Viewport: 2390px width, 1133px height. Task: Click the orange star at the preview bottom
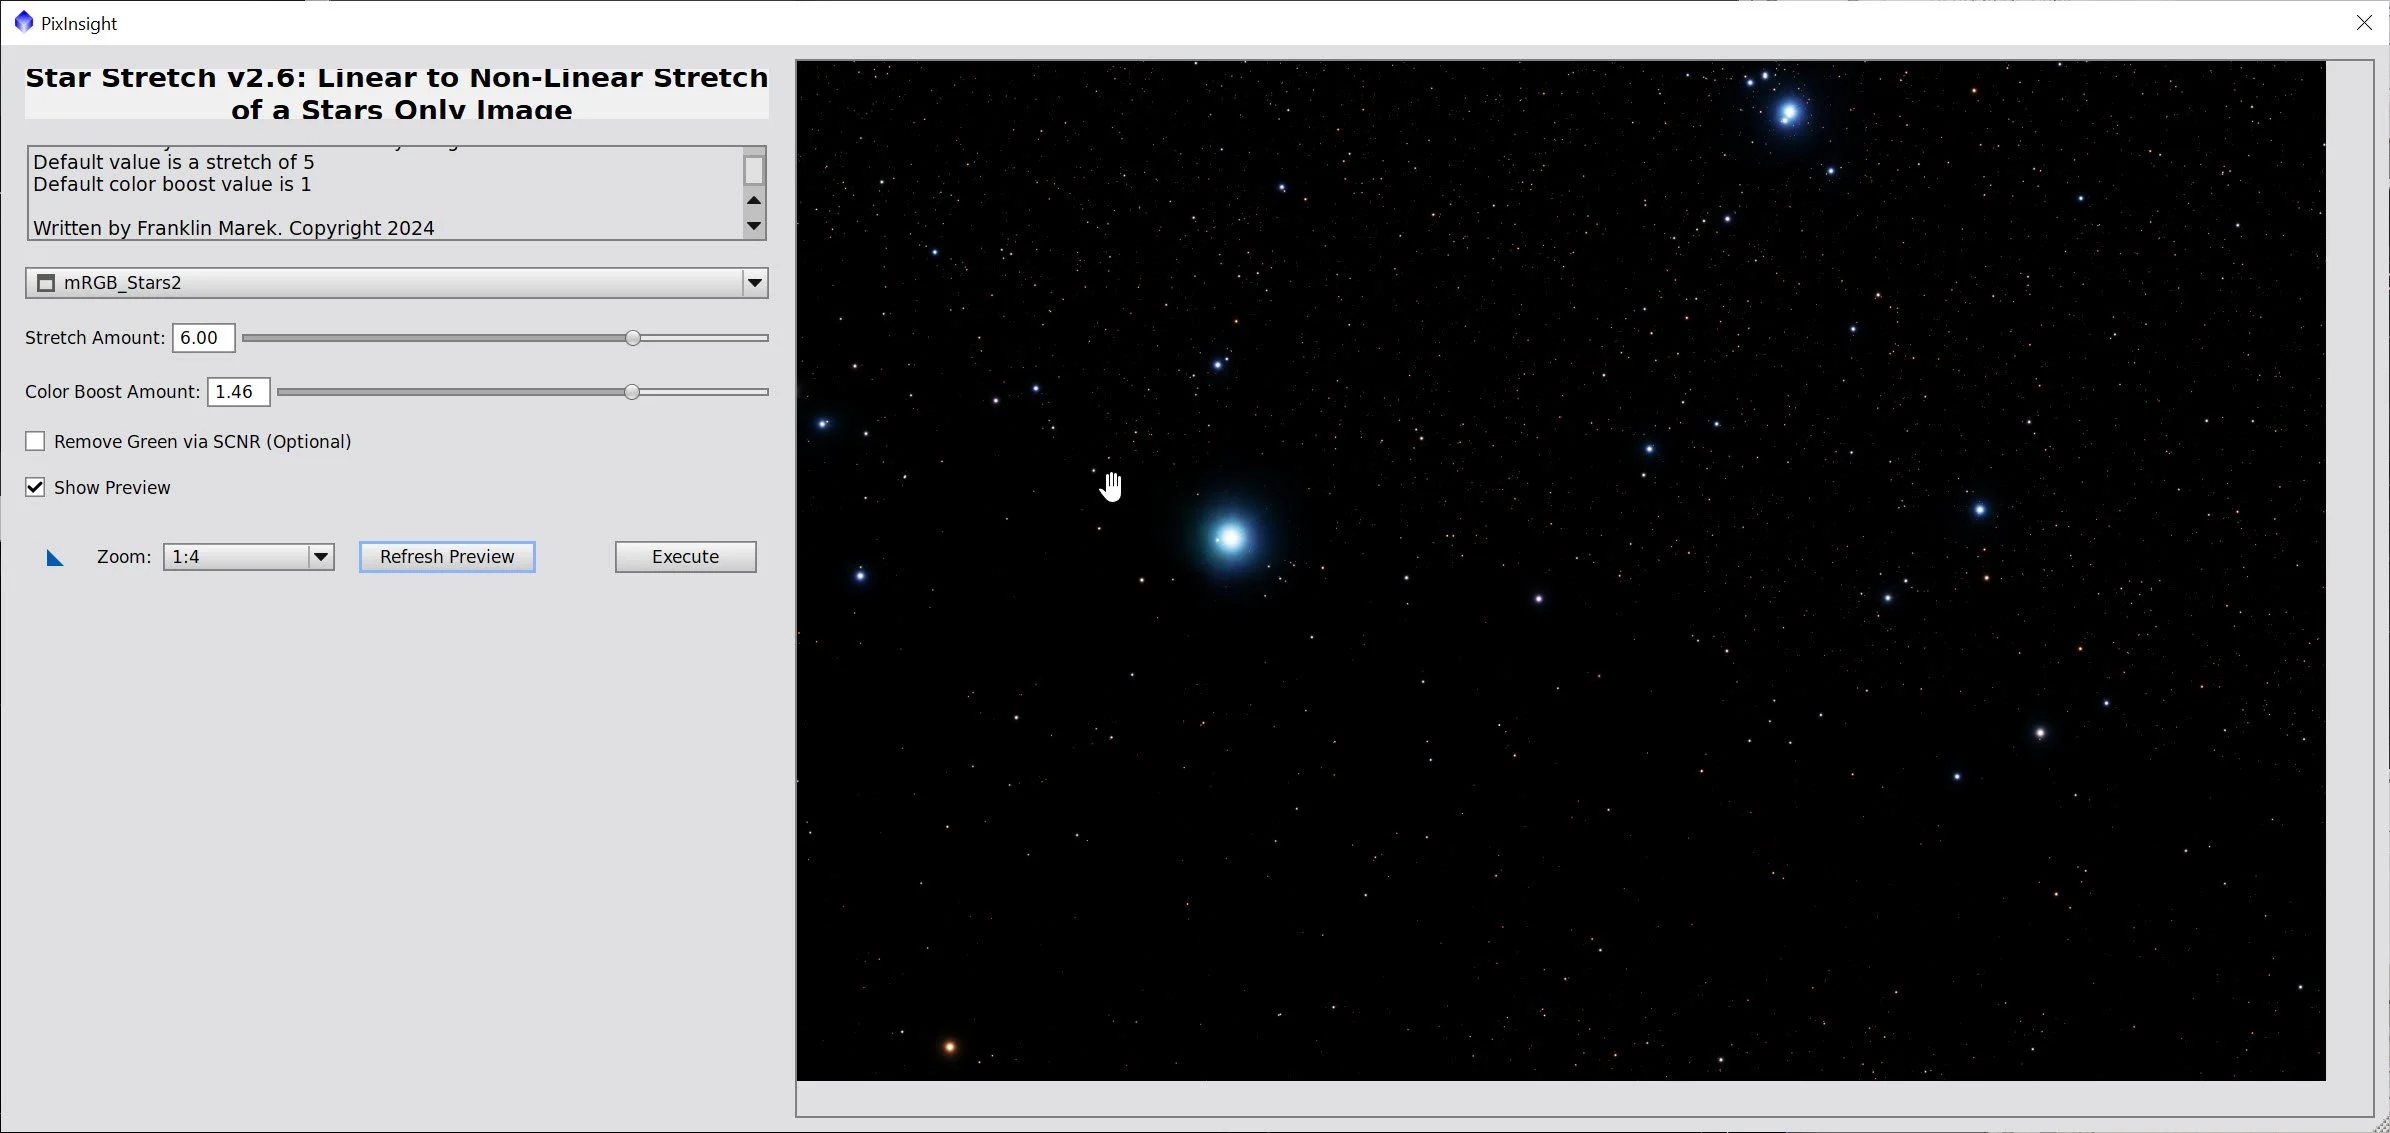click(949, 1047)
